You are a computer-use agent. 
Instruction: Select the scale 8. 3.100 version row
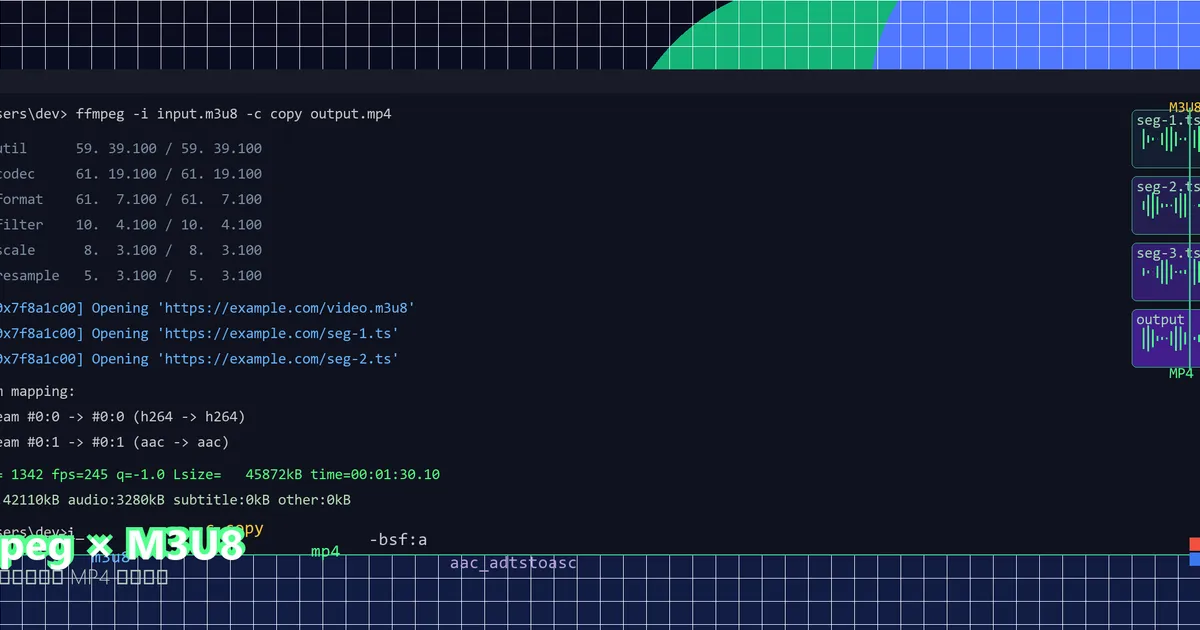131,250
